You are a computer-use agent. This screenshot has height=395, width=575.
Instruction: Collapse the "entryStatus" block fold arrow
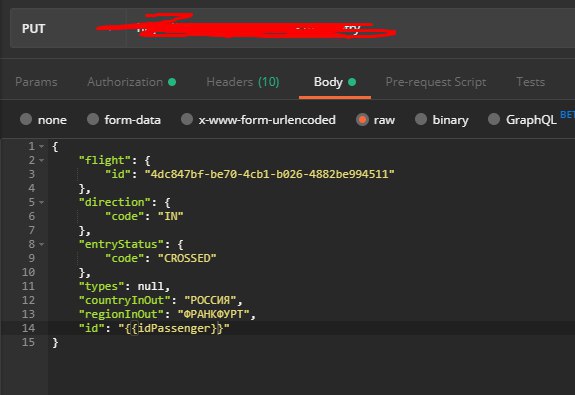click(x=41, y=244)
